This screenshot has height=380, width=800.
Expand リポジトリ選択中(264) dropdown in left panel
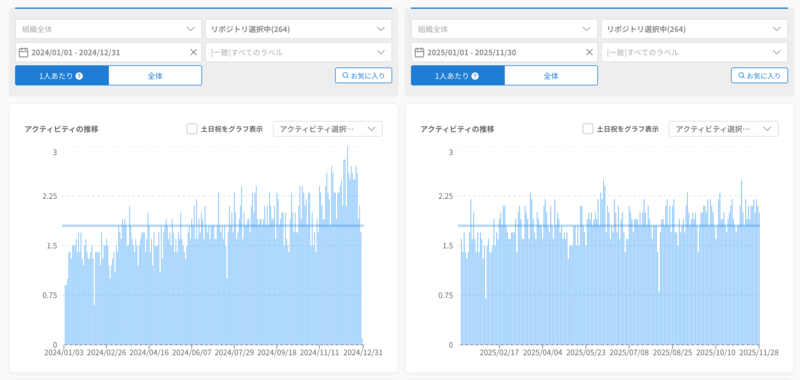point(298,29)
